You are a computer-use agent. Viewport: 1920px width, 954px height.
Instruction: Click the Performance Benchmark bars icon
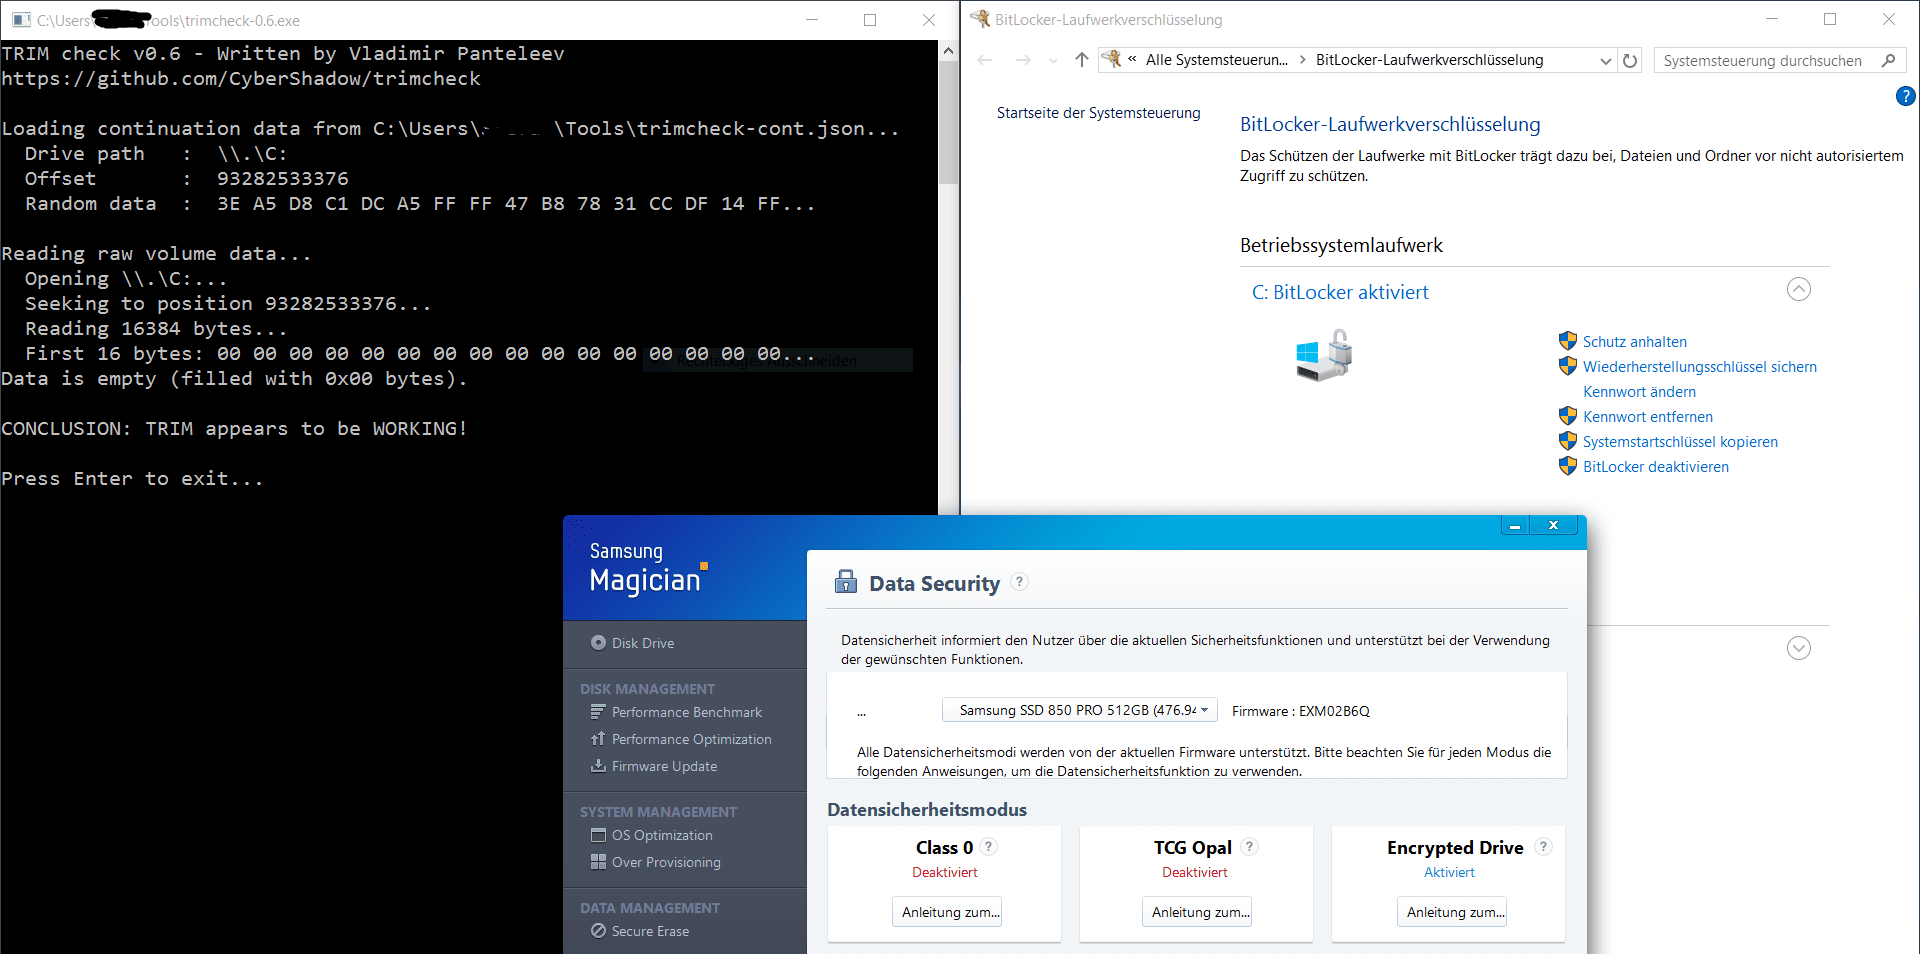[x=598, y=711]
